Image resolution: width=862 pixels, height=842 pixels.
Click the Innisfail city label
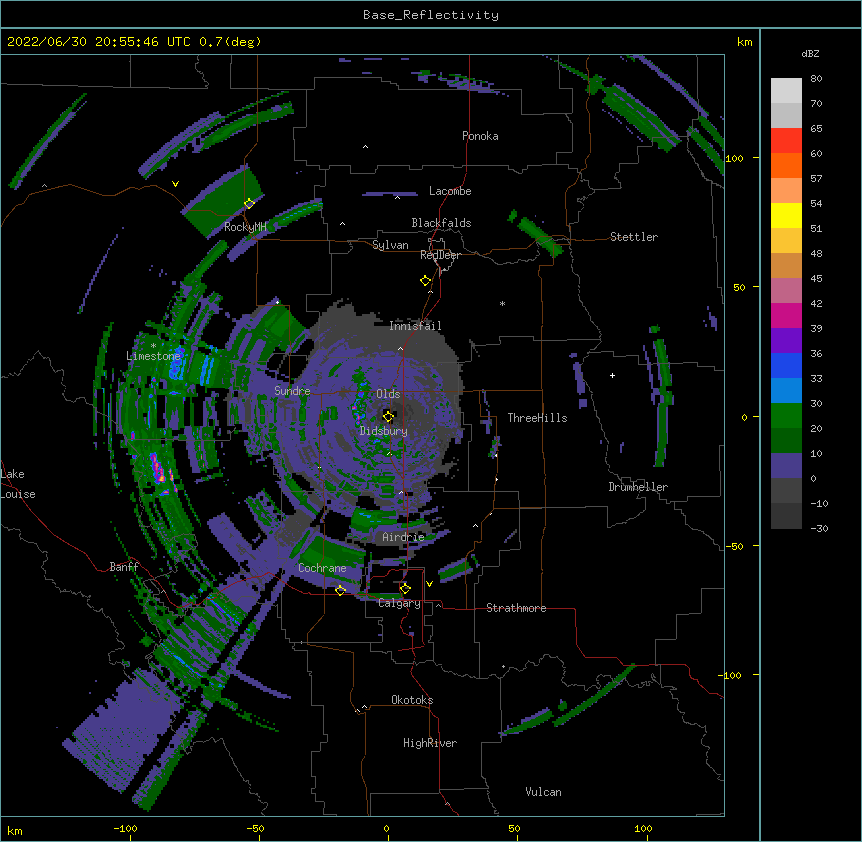point(415,326)
